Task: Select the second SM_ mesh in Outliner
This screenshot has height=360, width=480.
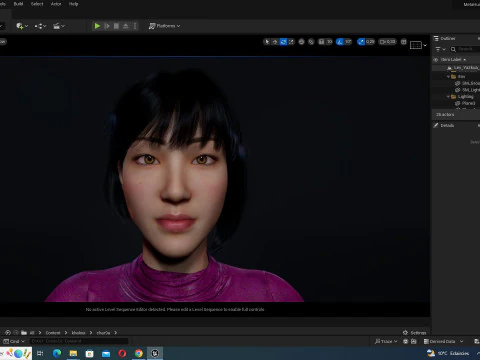Action: tap(467, 90)
